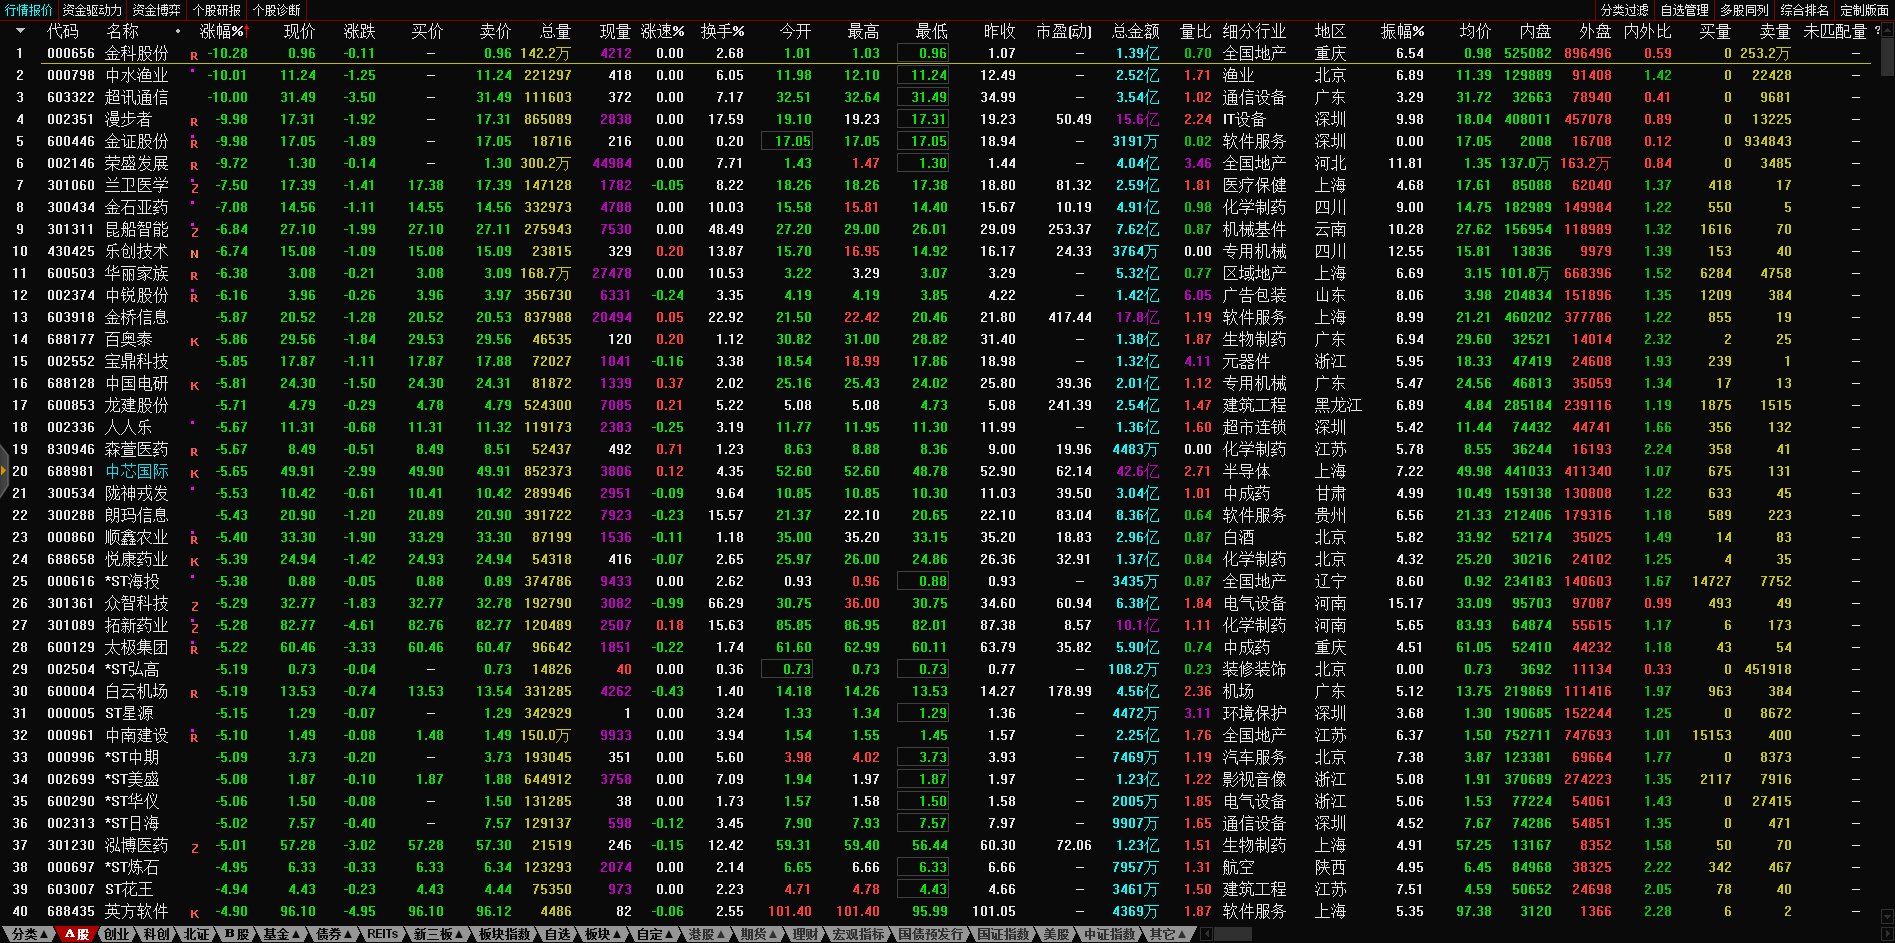Click the R marker beside 金科股份
The width and height of the screenshot is (1895, 943).
[x=194, y=56]
